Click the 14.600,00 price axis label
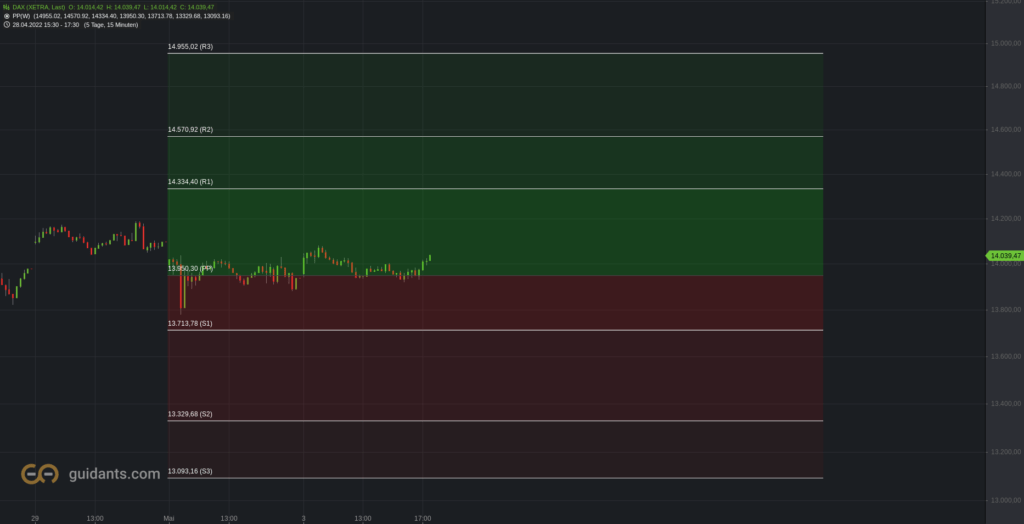 click(1006, 130)
